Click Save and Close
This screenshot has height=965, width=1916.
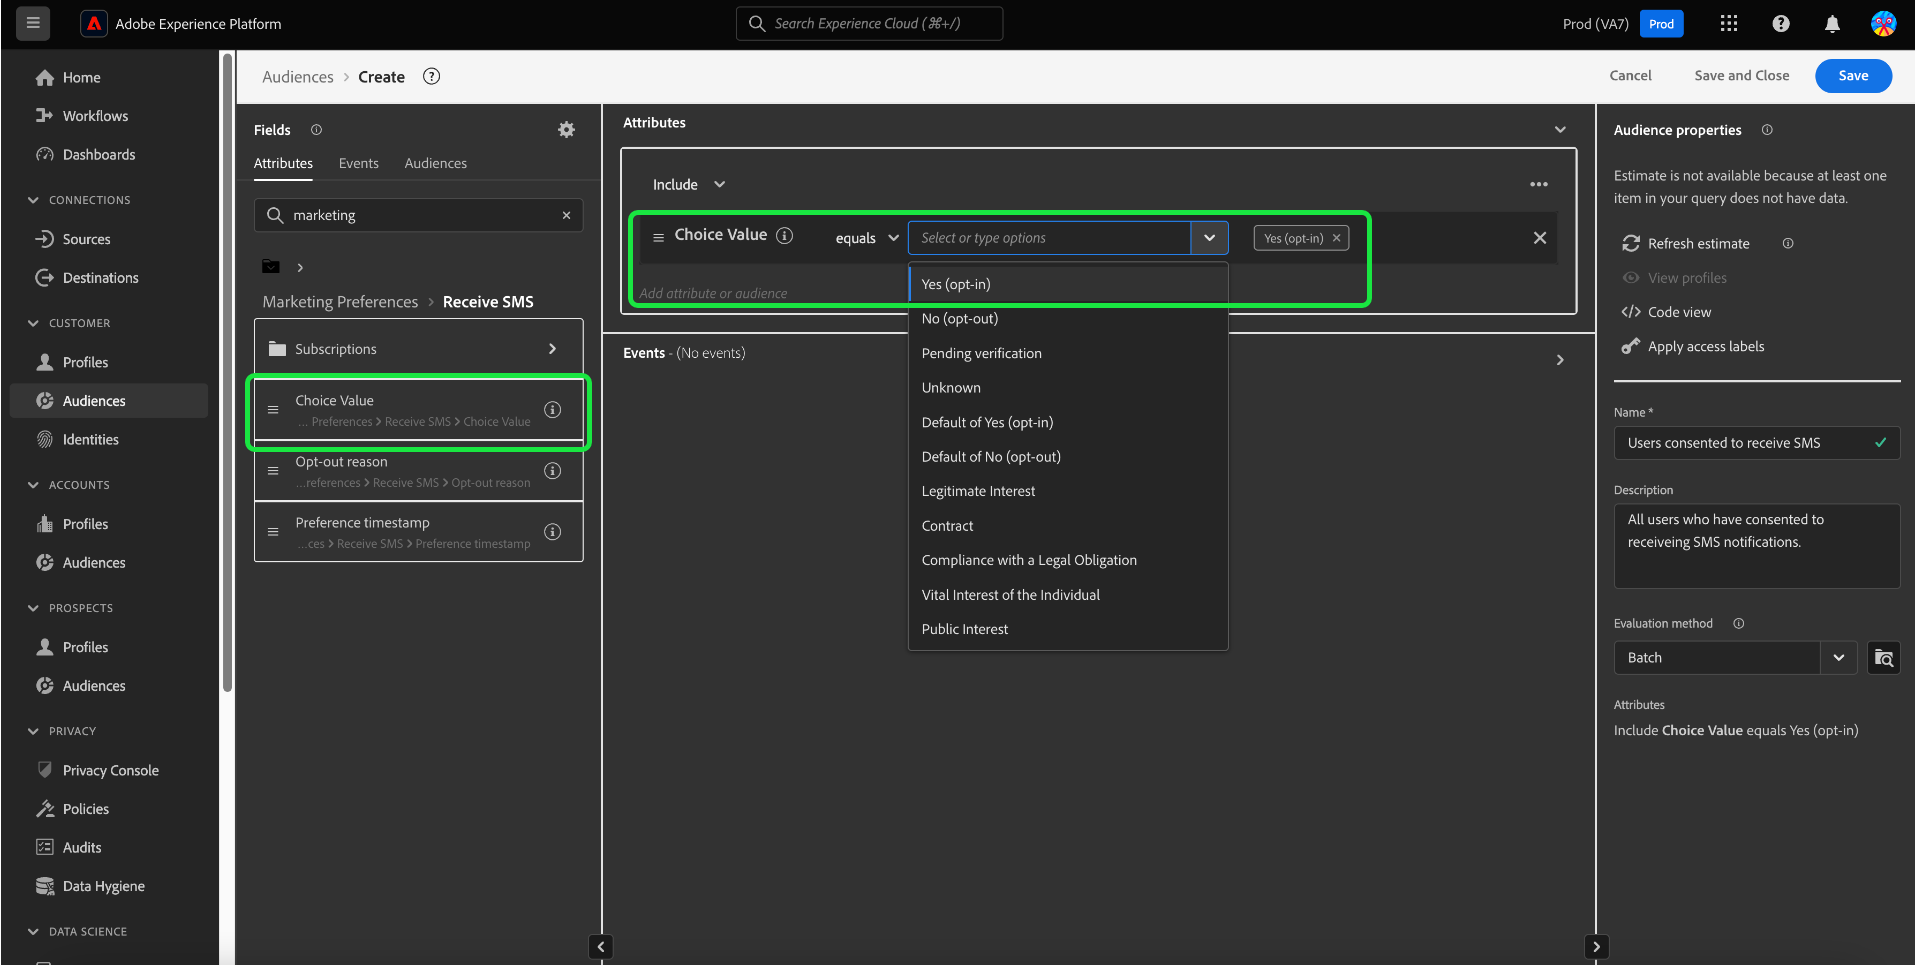[1741, 76]
